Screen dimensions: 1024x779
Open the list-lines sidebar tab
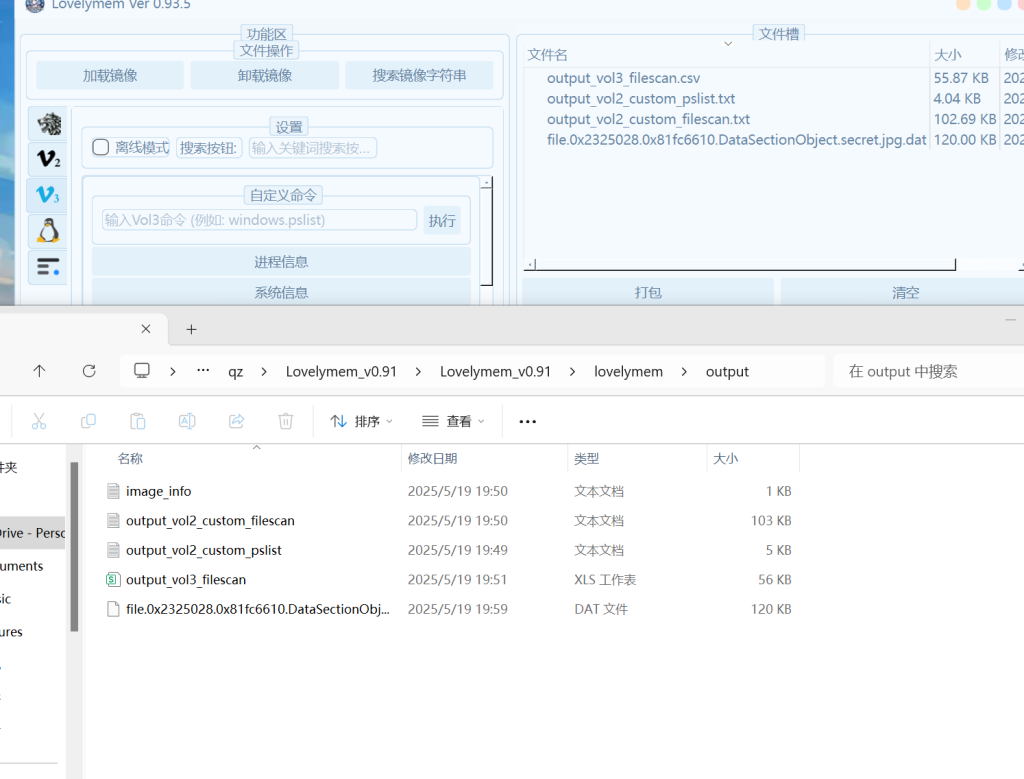point(48,267)
